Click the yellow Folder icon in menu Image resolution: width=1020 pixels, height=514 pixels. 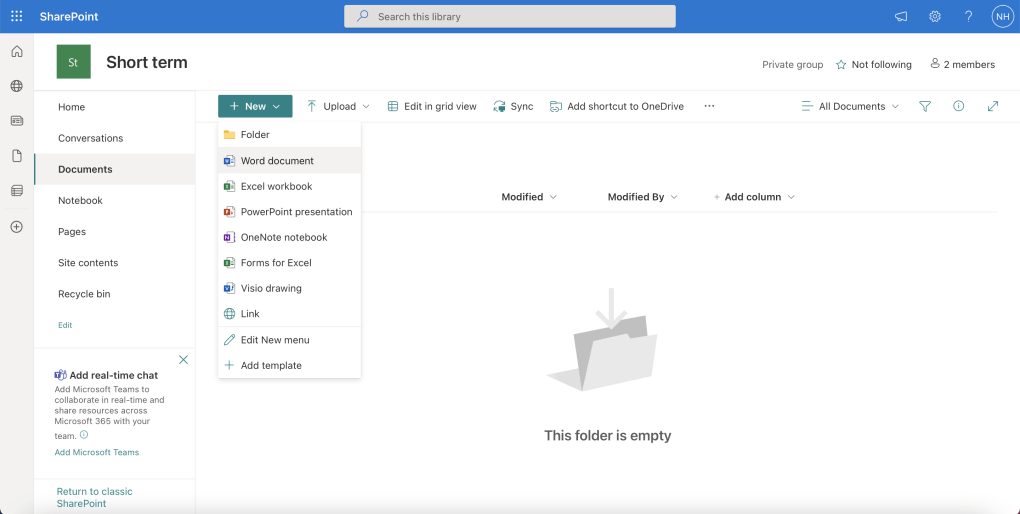(x=229, y=135)
